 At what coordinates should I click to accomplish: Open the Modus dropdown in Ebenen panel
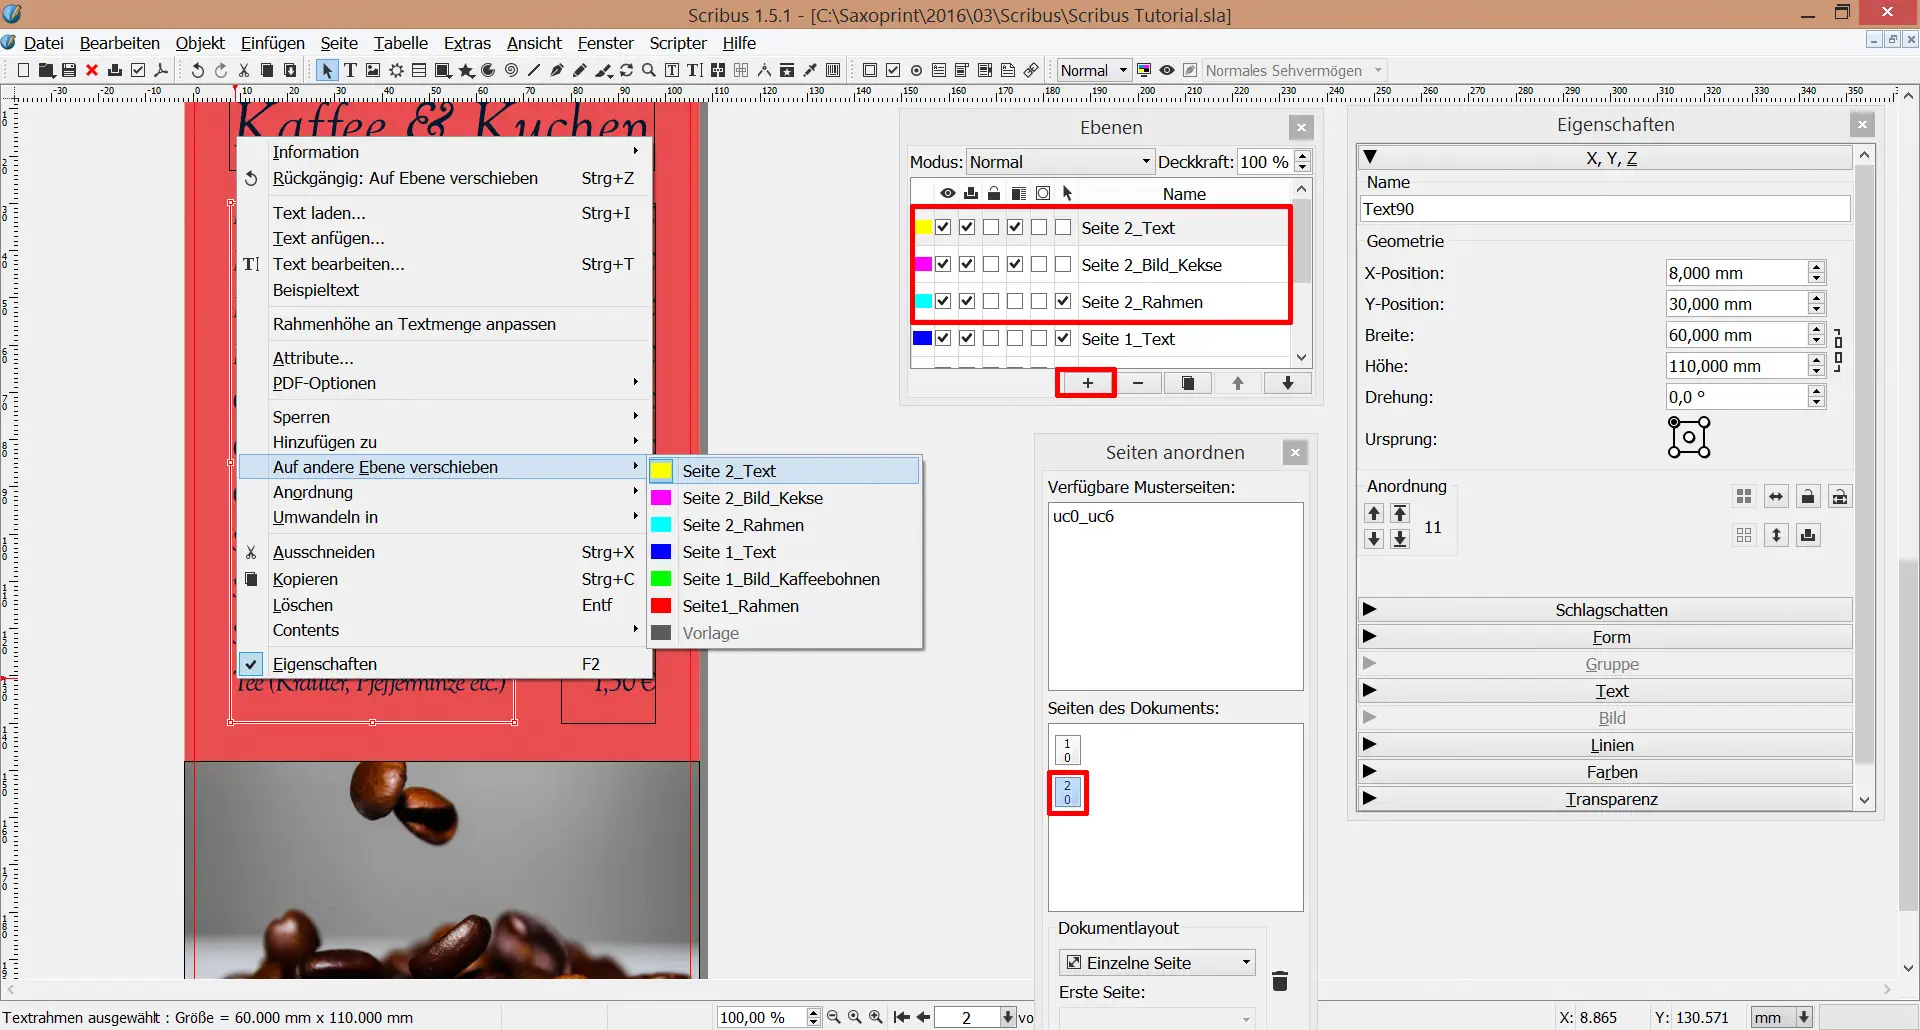(x=1059, y=161)
